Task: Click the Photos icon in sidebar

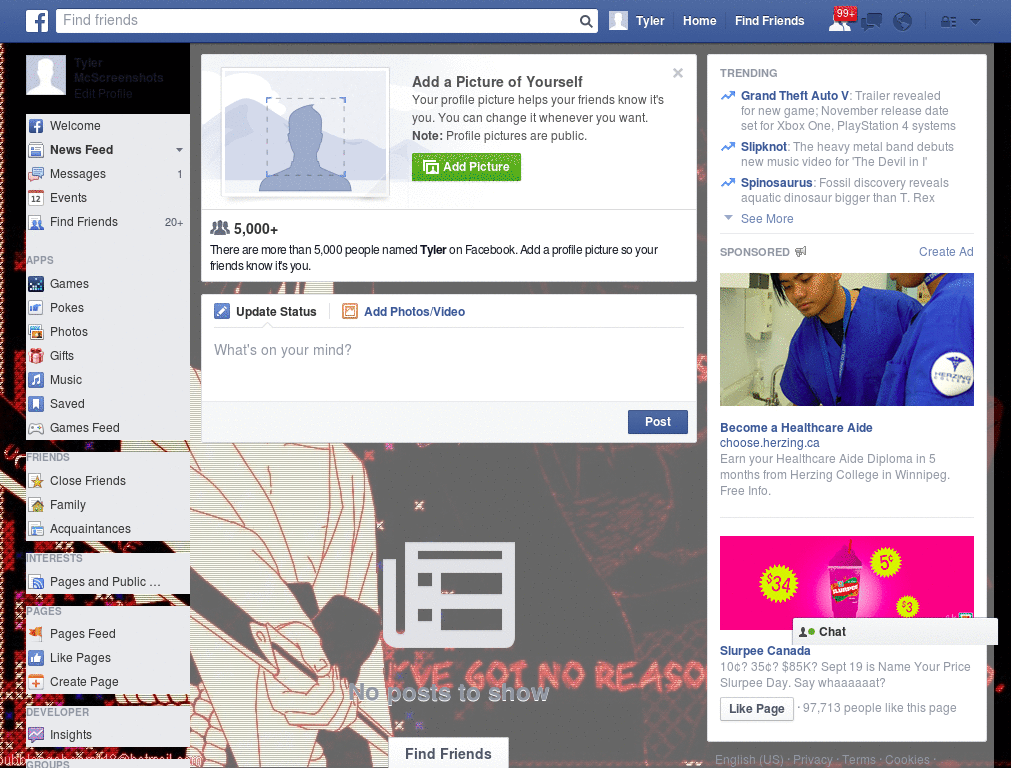Action: 36,332
